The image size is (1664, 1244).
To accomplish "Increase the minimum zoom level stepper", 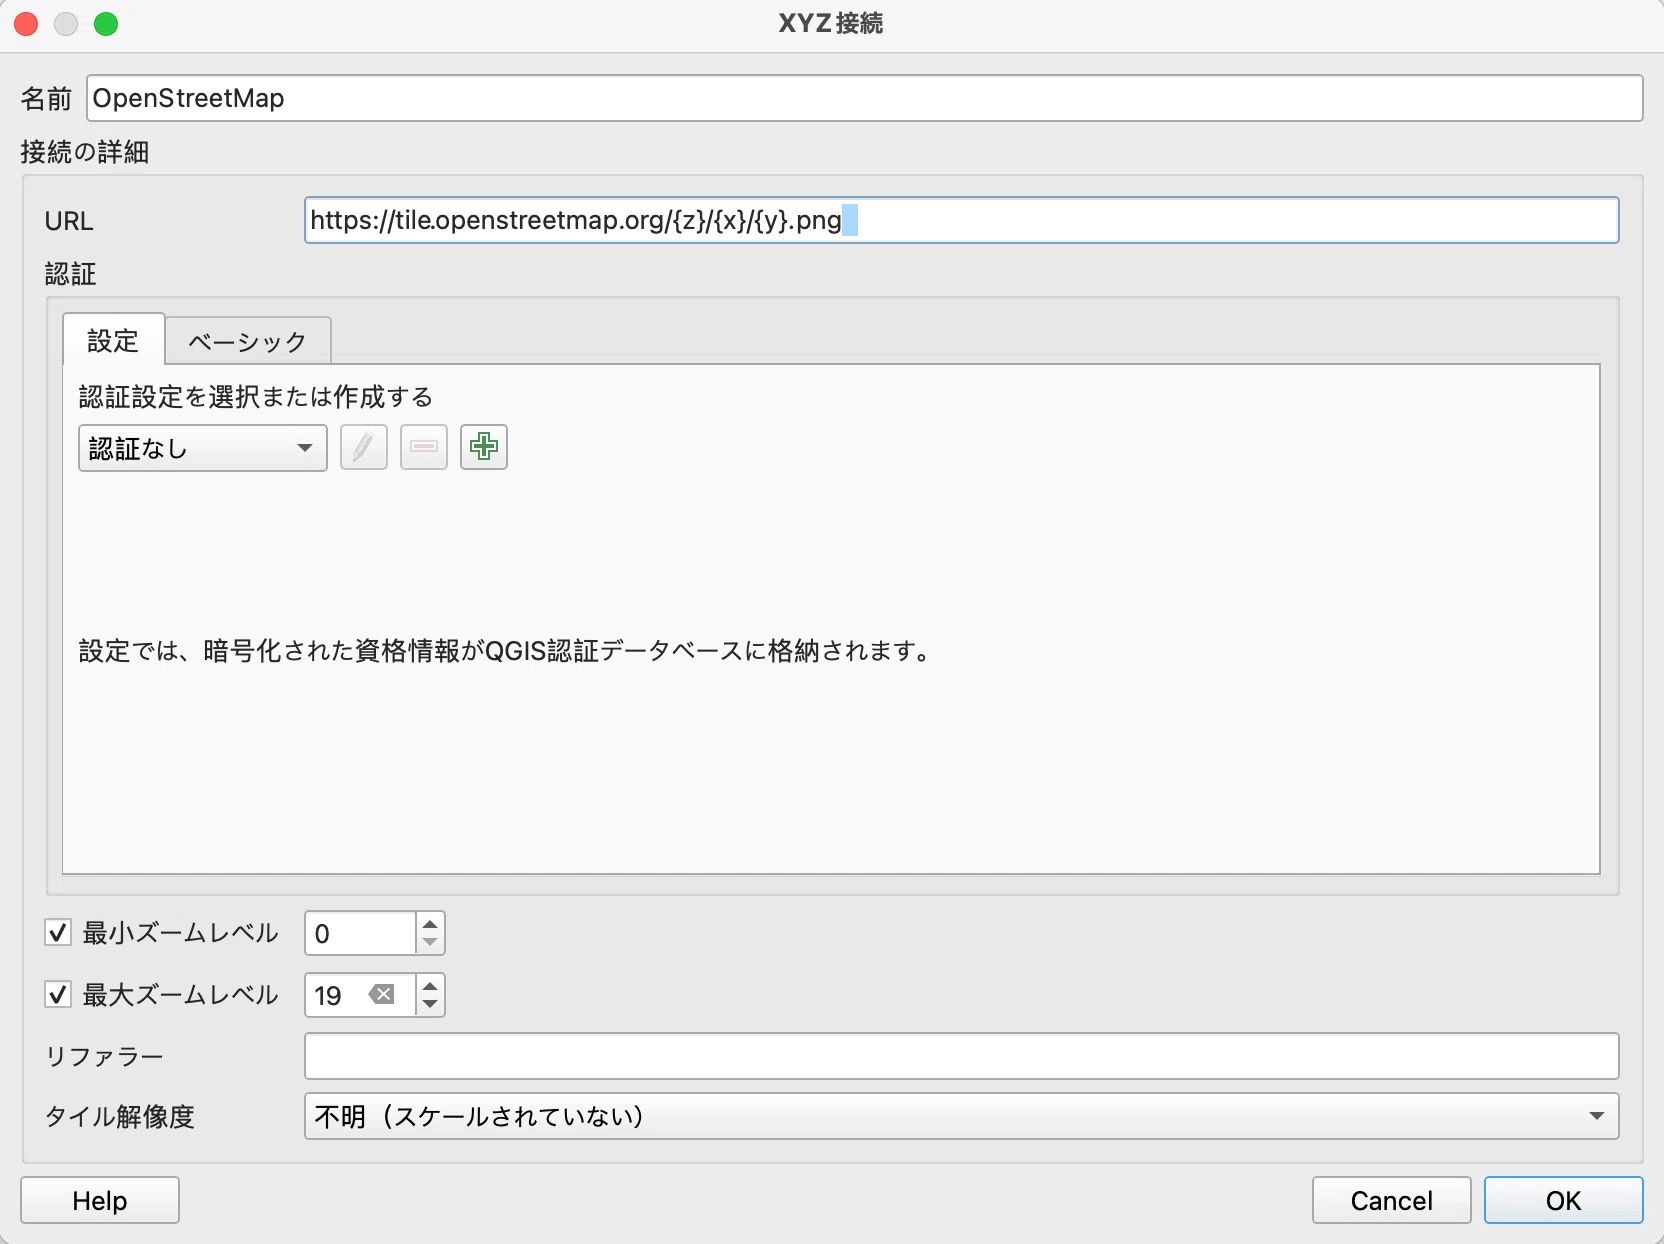I will point(430,924).
